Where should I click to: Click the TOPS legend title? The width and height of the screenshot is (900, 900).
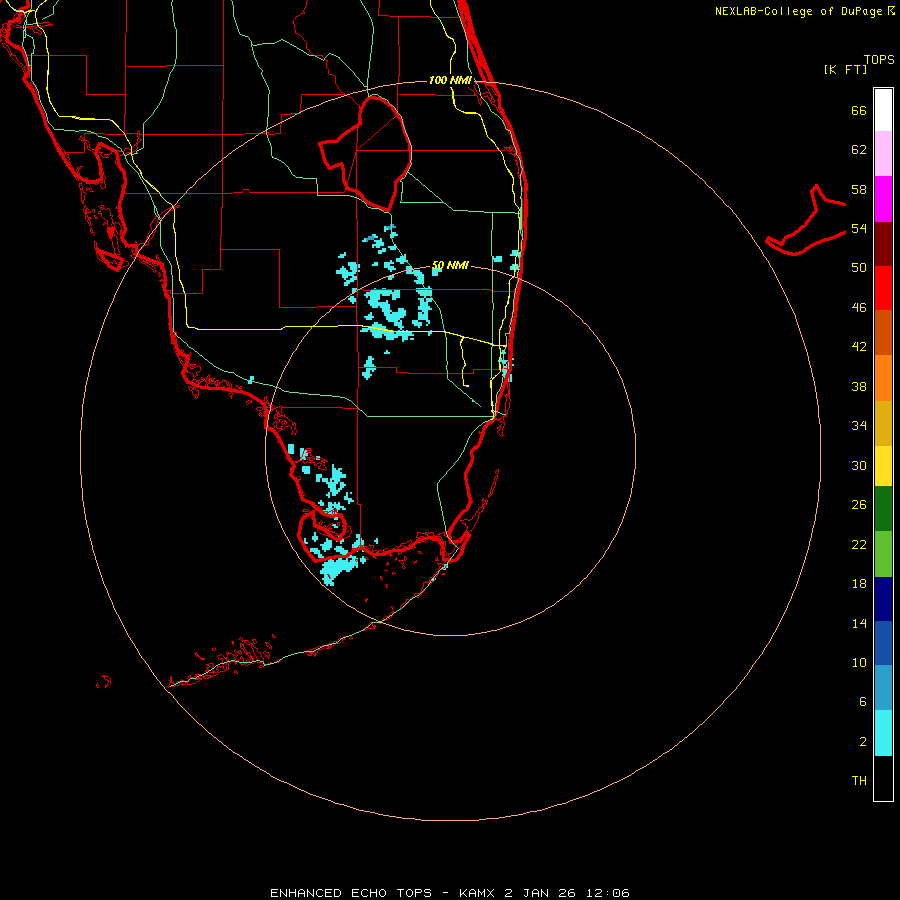point(879,59)
